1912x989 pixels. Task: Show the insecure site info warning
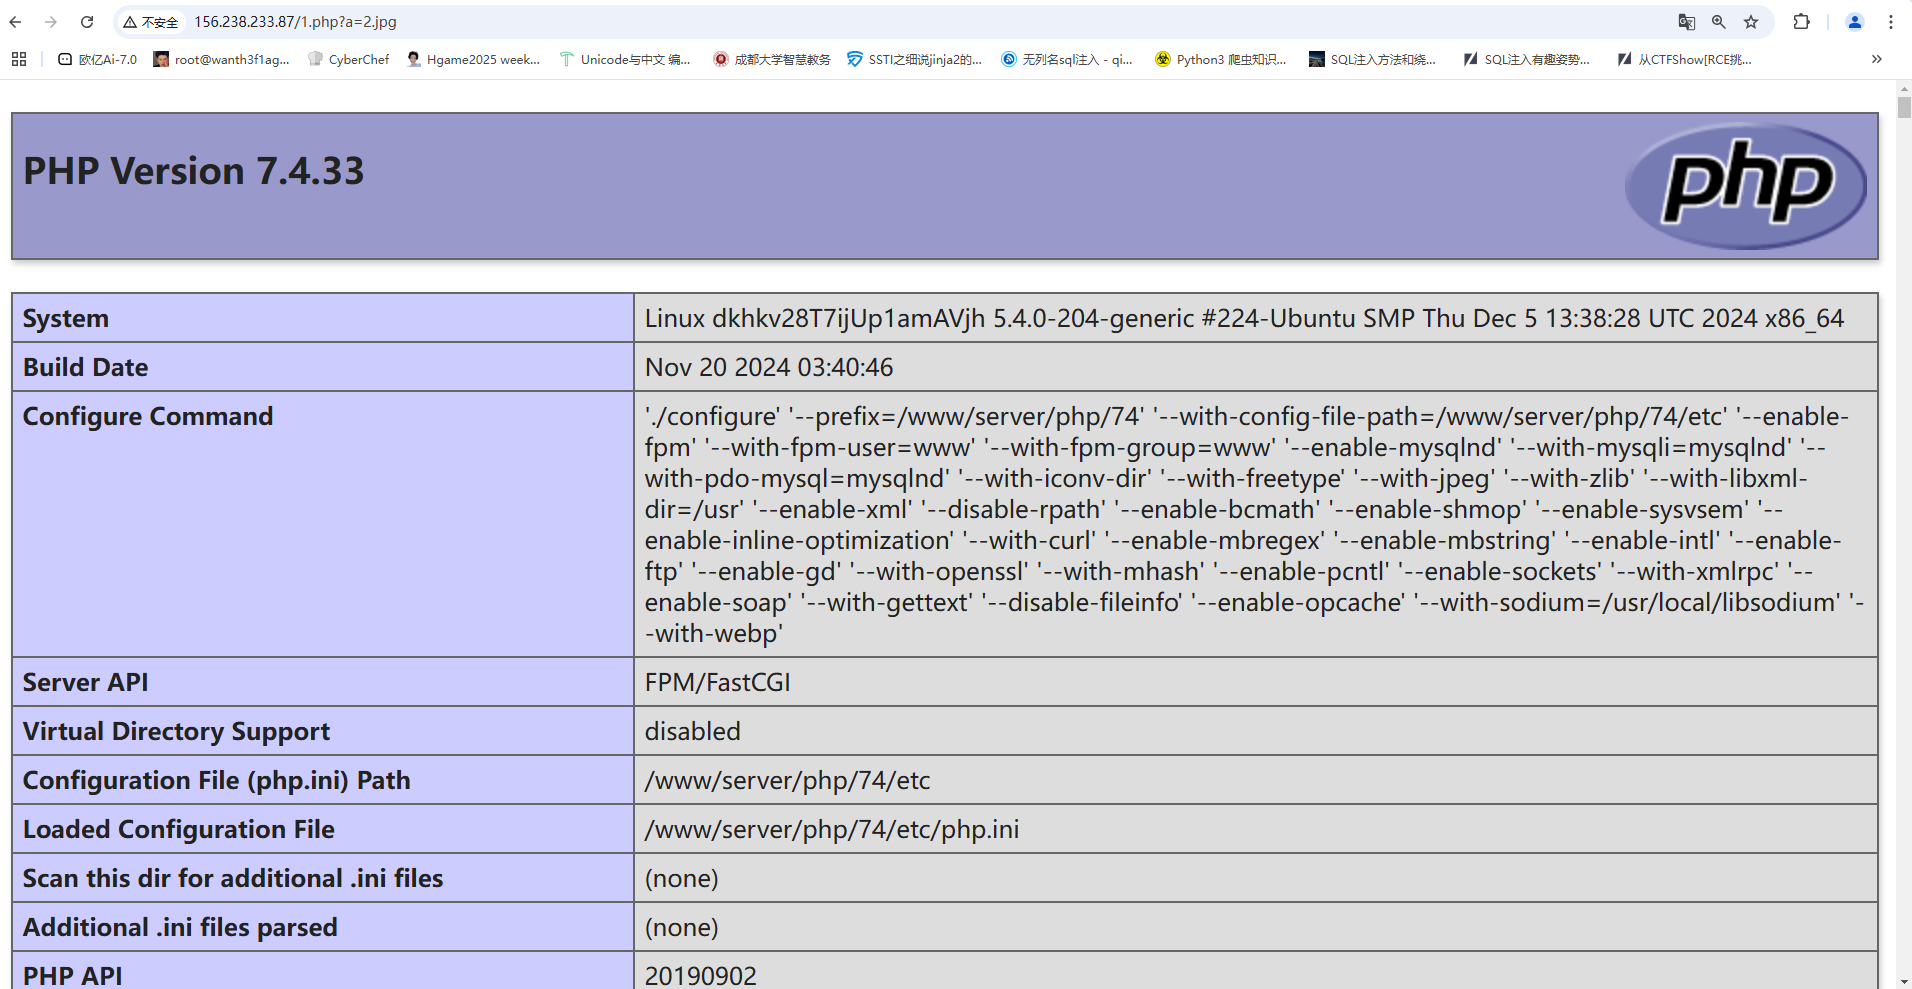(151, 22)
